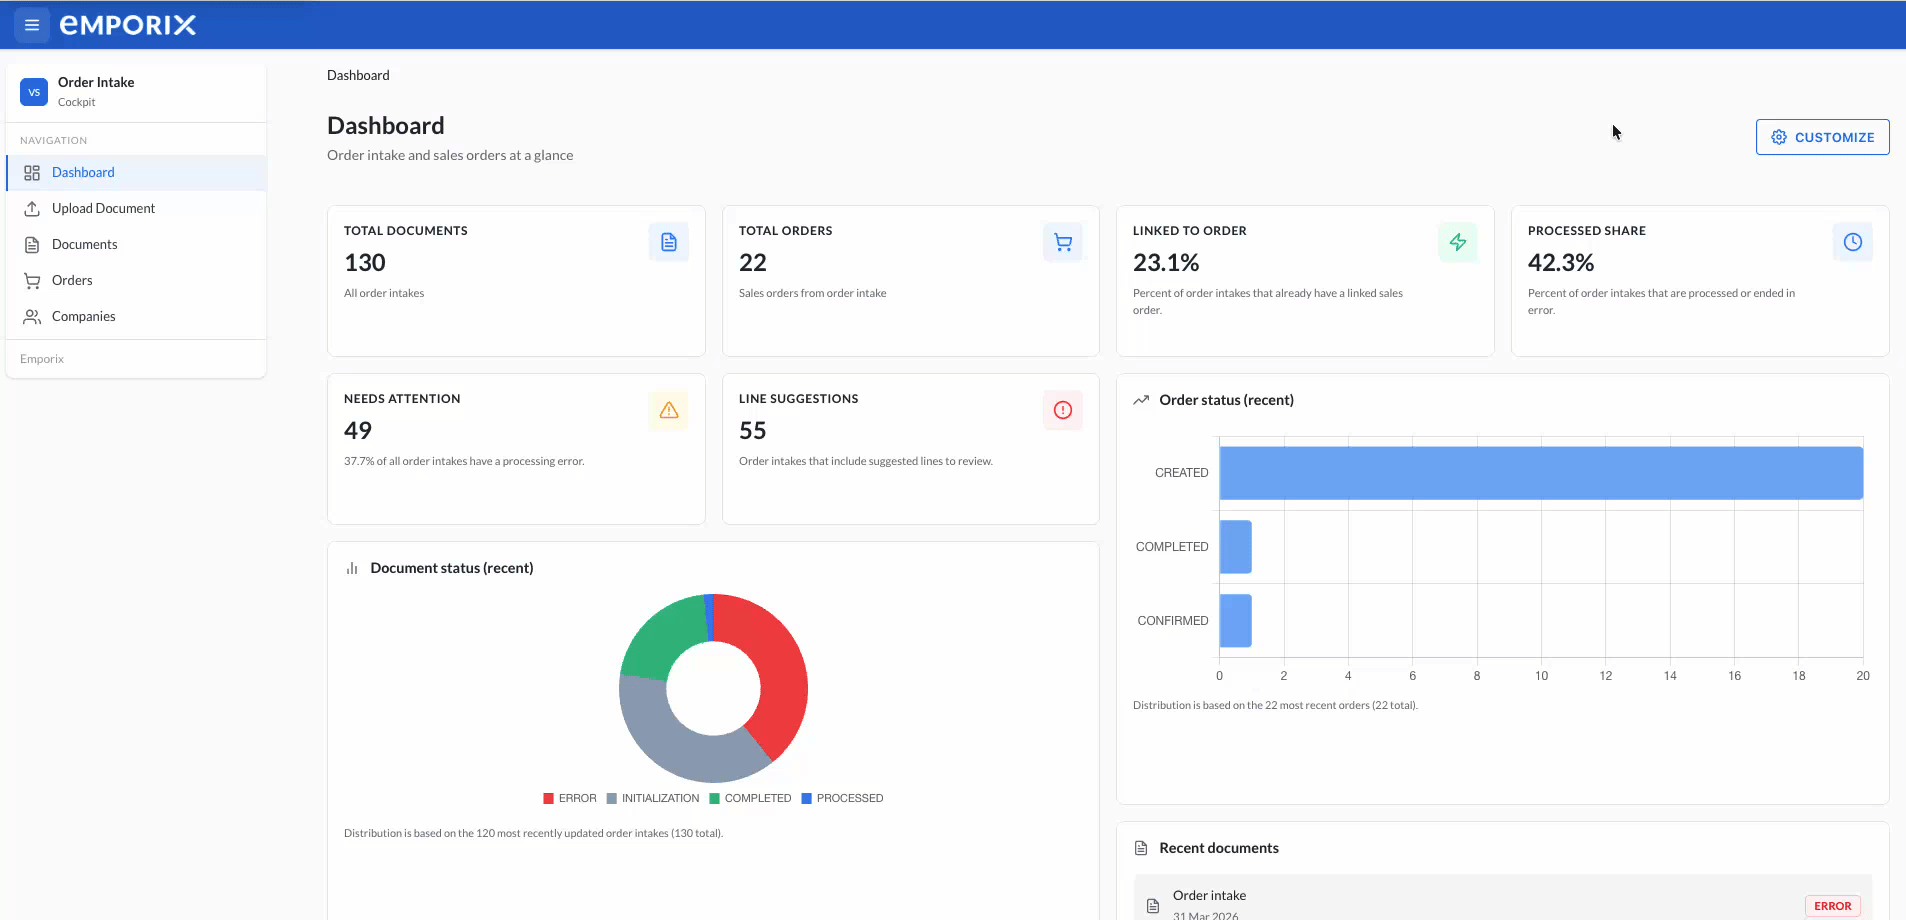This screenshot has height=920, width=1906.
Task: Click the COMPLETED bar in order status chart
Action: 1236,547
